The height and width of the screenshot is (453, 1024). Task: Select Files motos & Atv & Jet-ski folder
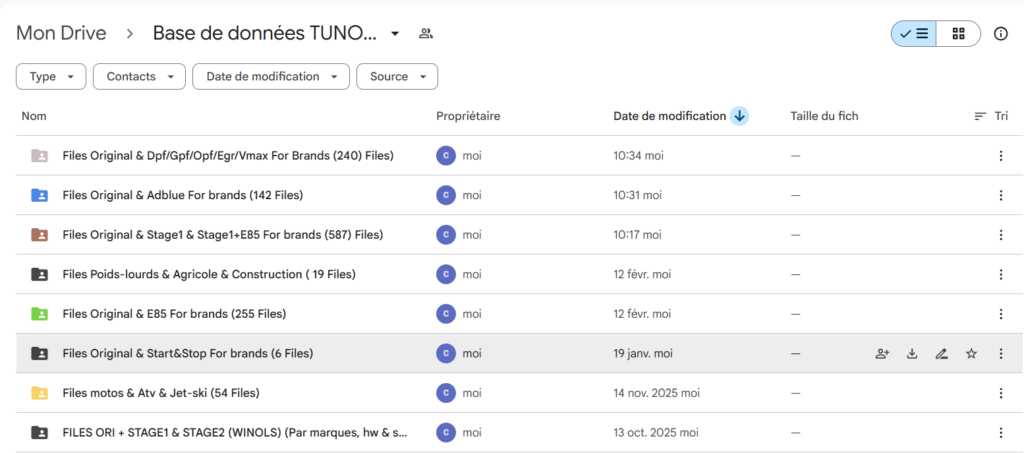coord(161,393)
